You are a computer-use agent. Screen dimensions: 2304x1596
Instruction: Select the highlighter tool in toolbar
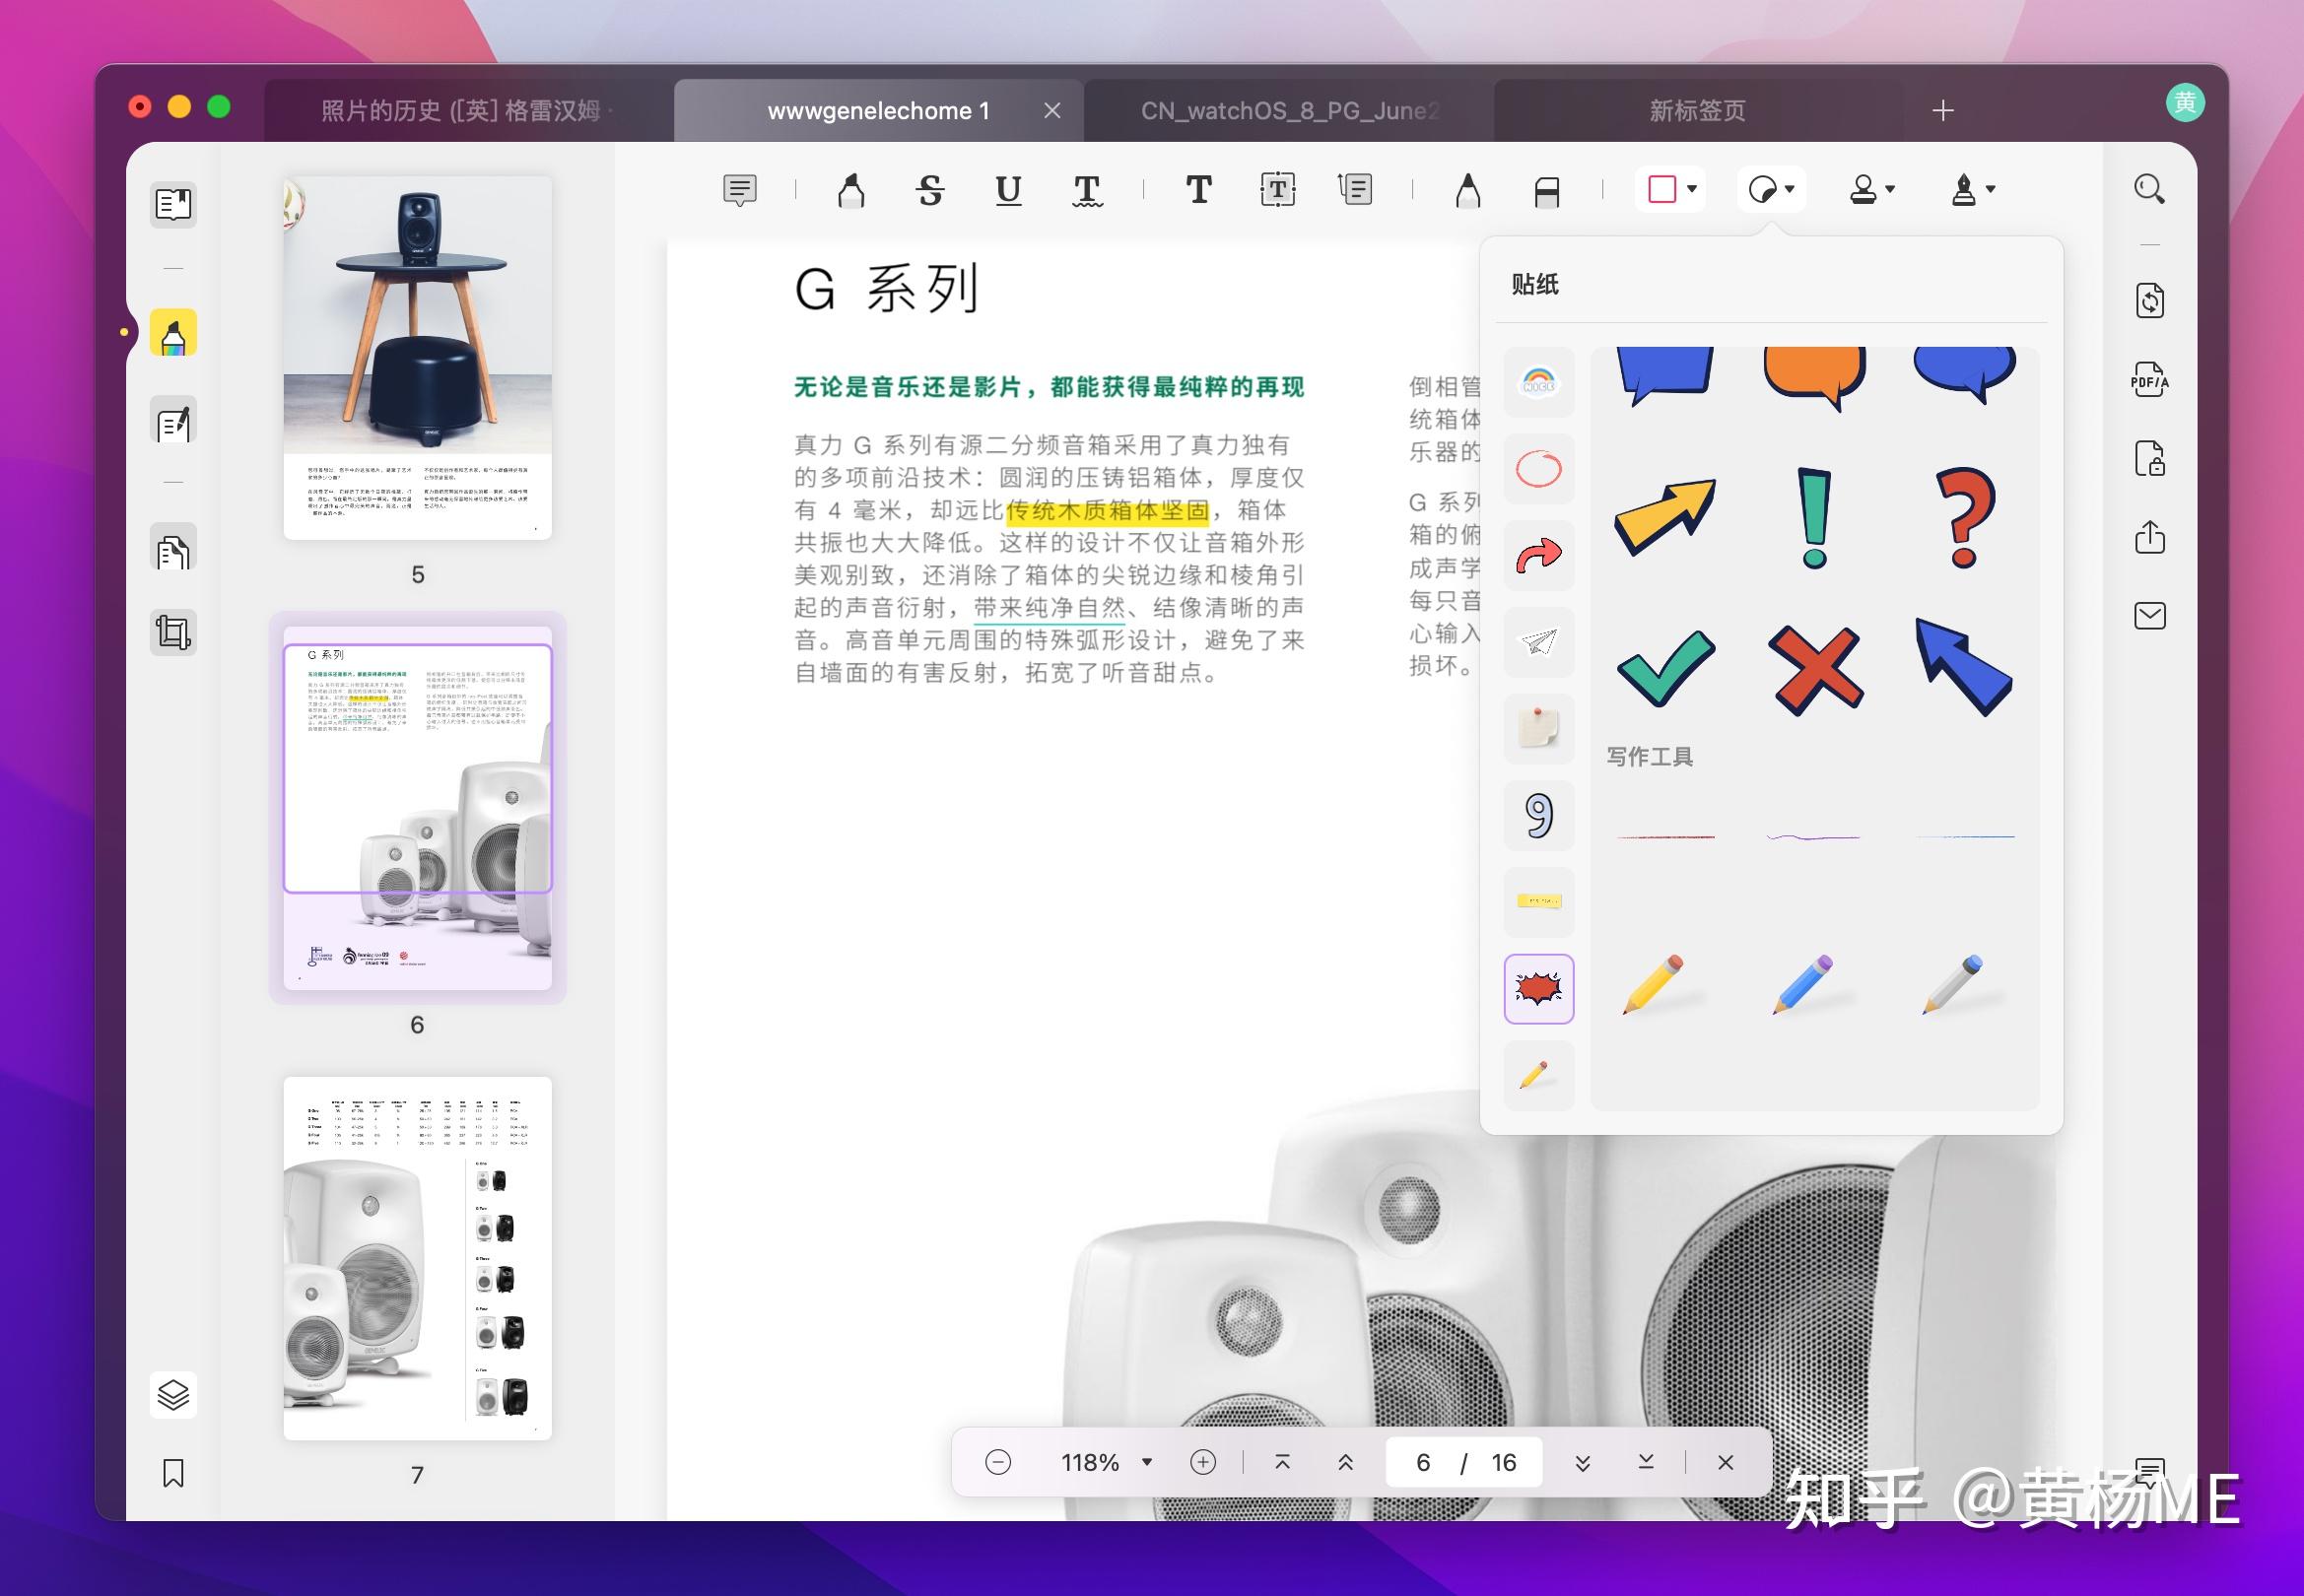(851, 189)
